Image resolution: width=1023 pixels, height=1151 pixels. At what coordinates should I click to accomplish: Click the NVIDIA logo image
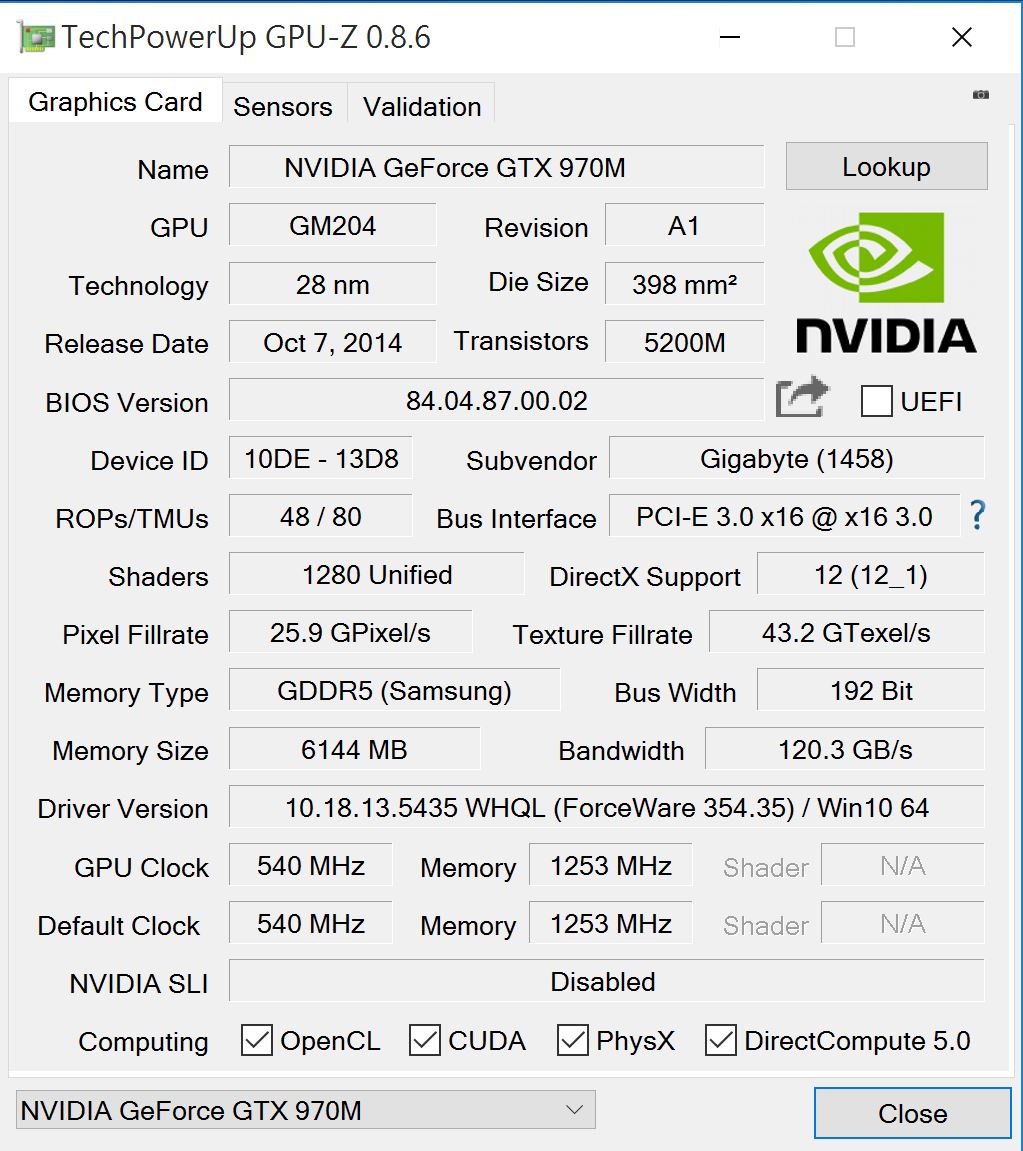(886, 283)
